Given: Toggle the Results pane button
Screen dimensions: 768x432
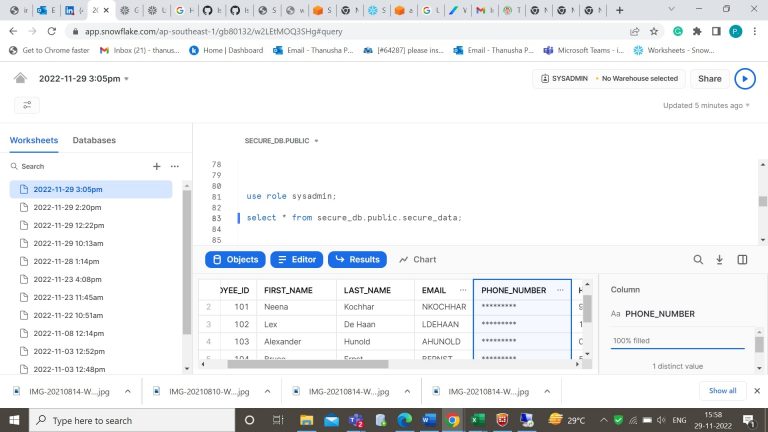Looking at the screenshot, I should click(x=357, y=259).
